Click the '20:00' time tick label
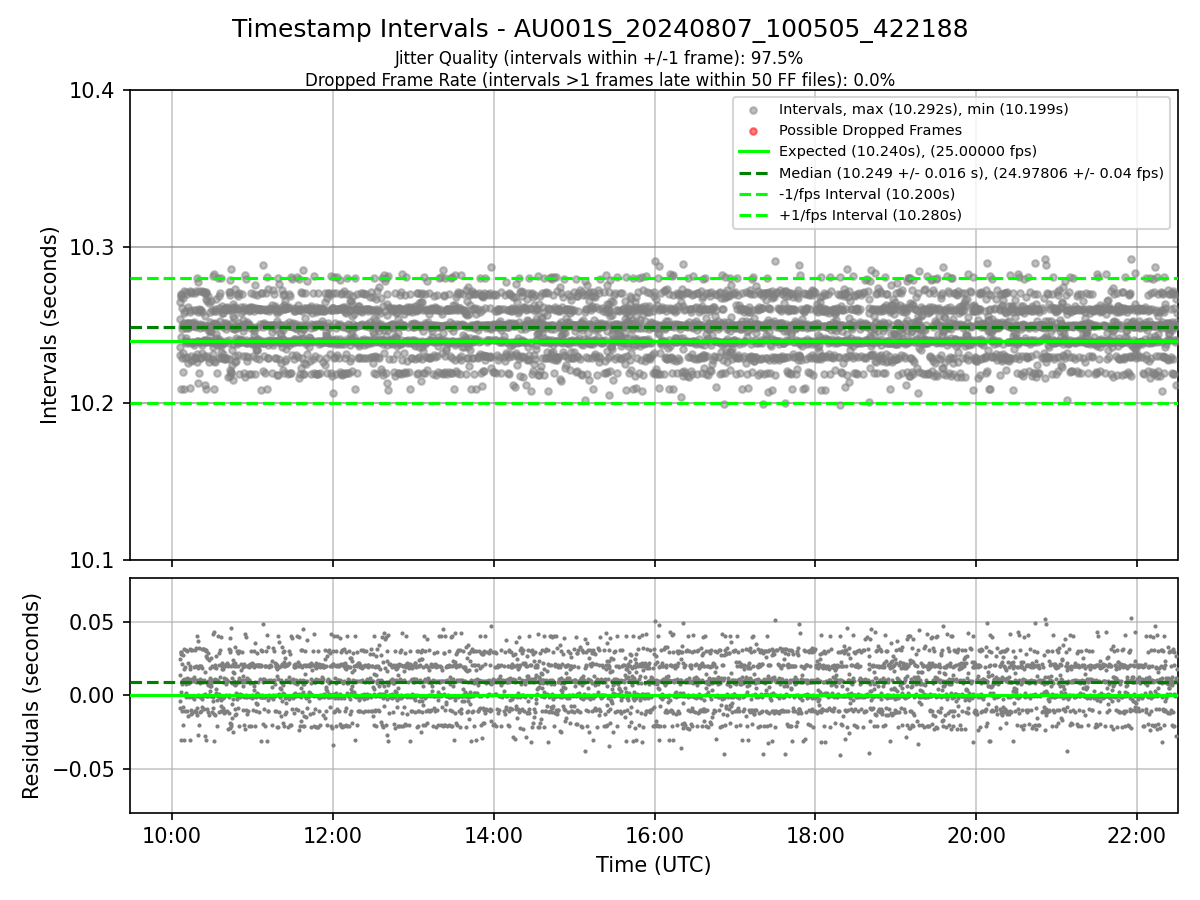Image resolution: width=1200 pixels, height=900 pixels. [x=976, y=833]
